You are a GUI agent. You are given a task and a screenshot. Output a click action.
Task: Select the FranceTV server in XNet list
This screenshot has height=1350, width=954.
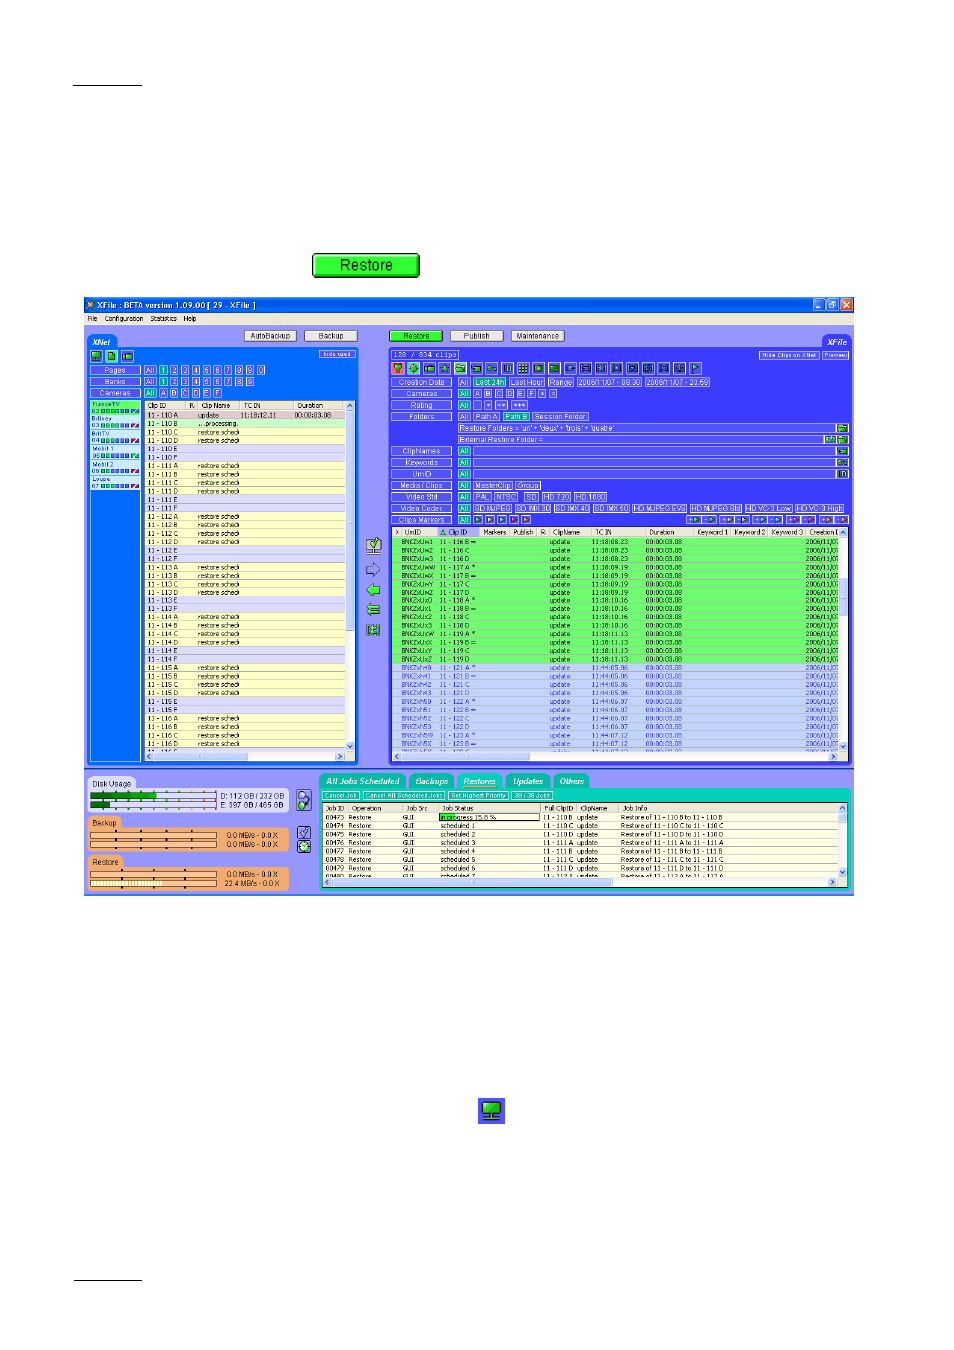115,407
